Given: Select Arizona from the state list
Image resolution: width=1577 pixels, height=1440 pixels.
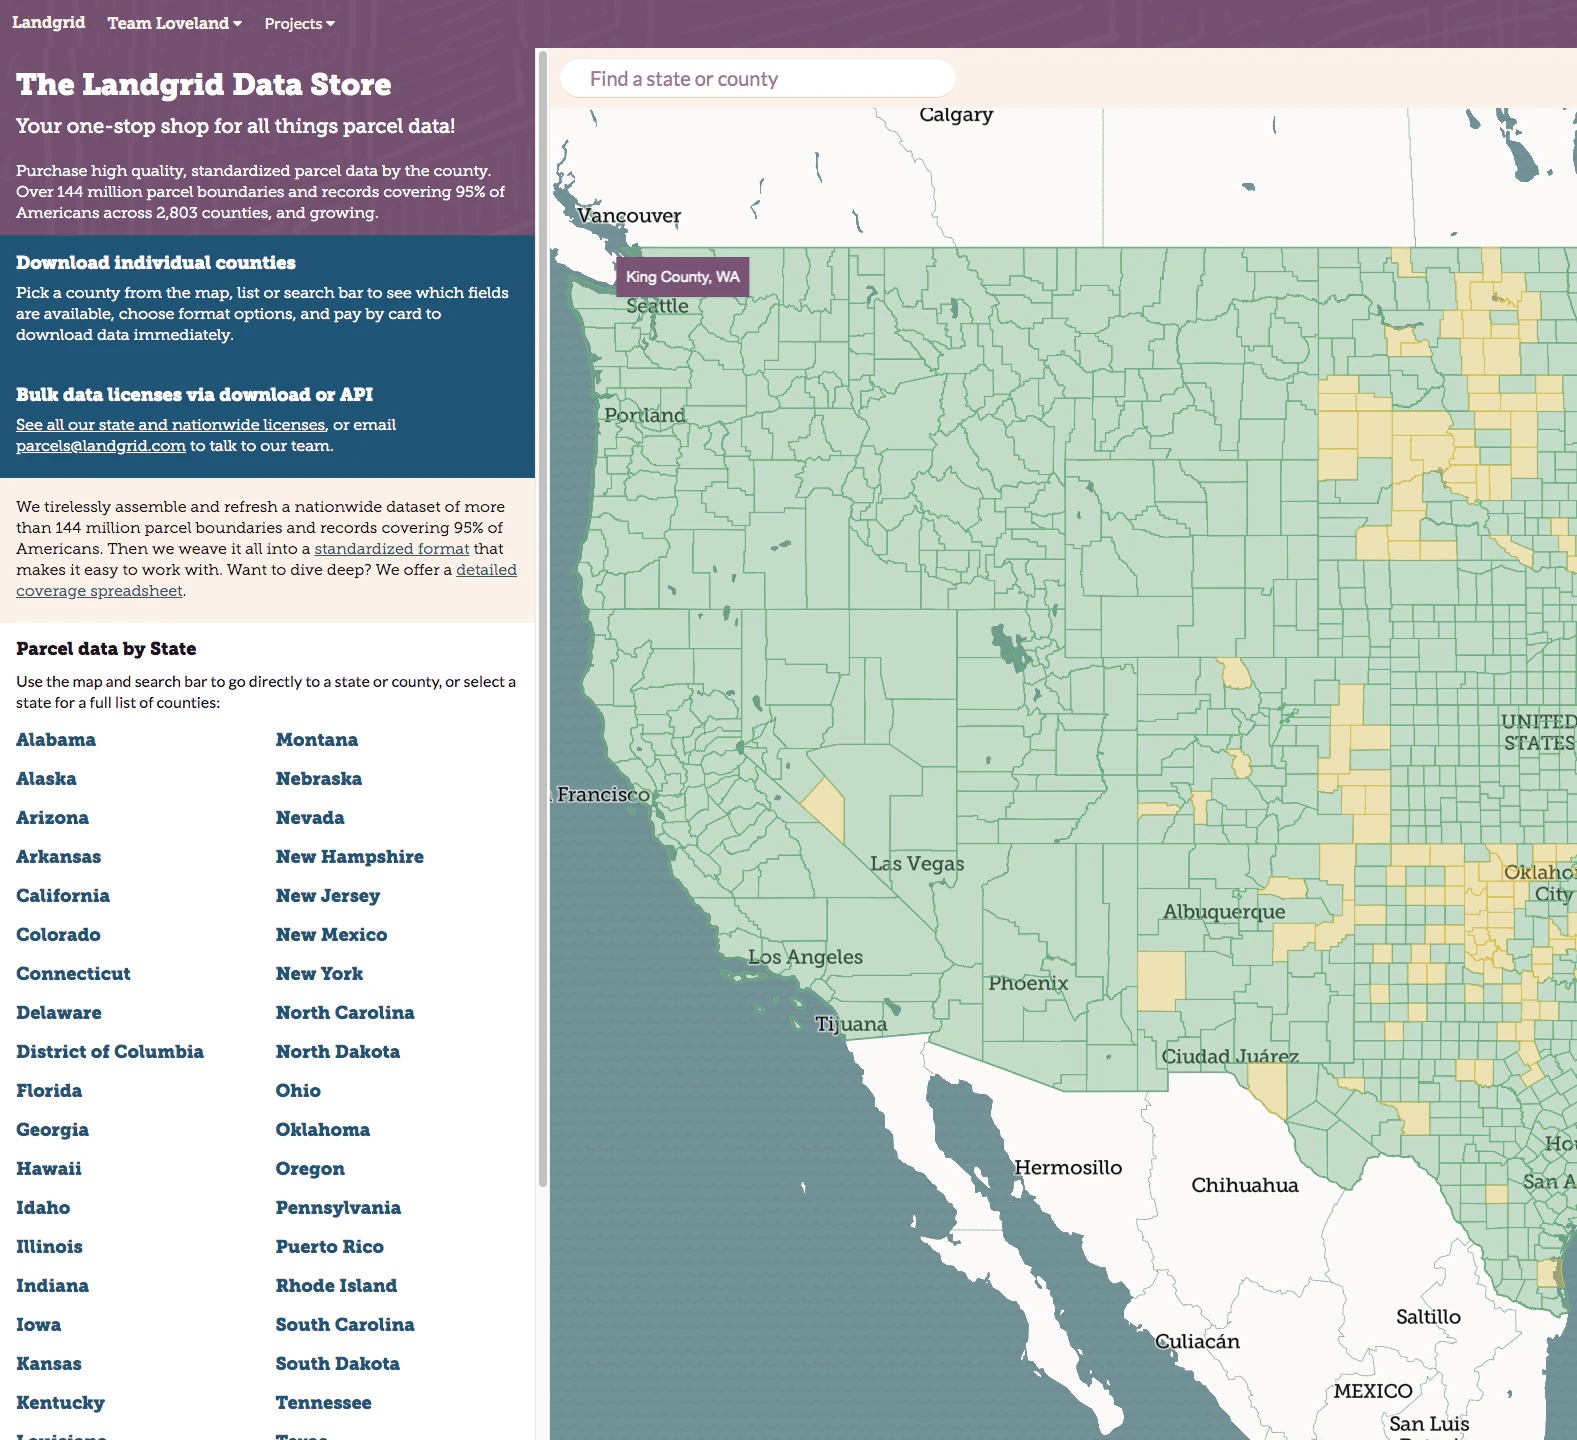Looking at the screenshot, I should [52, 818].
